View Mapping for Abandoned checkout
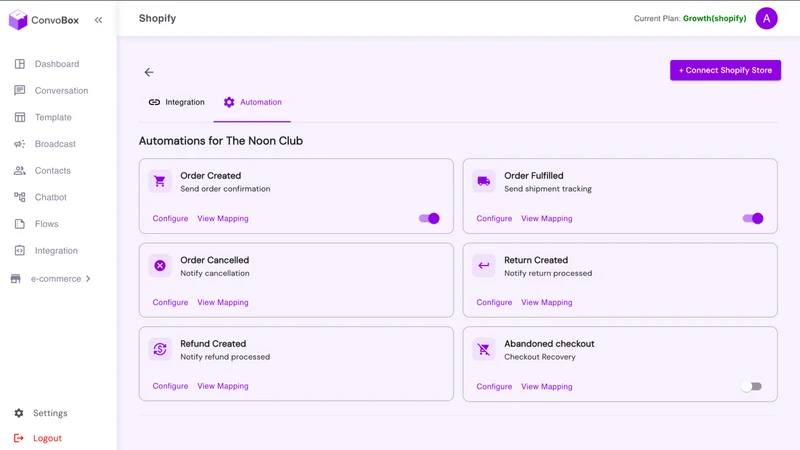 547,386
